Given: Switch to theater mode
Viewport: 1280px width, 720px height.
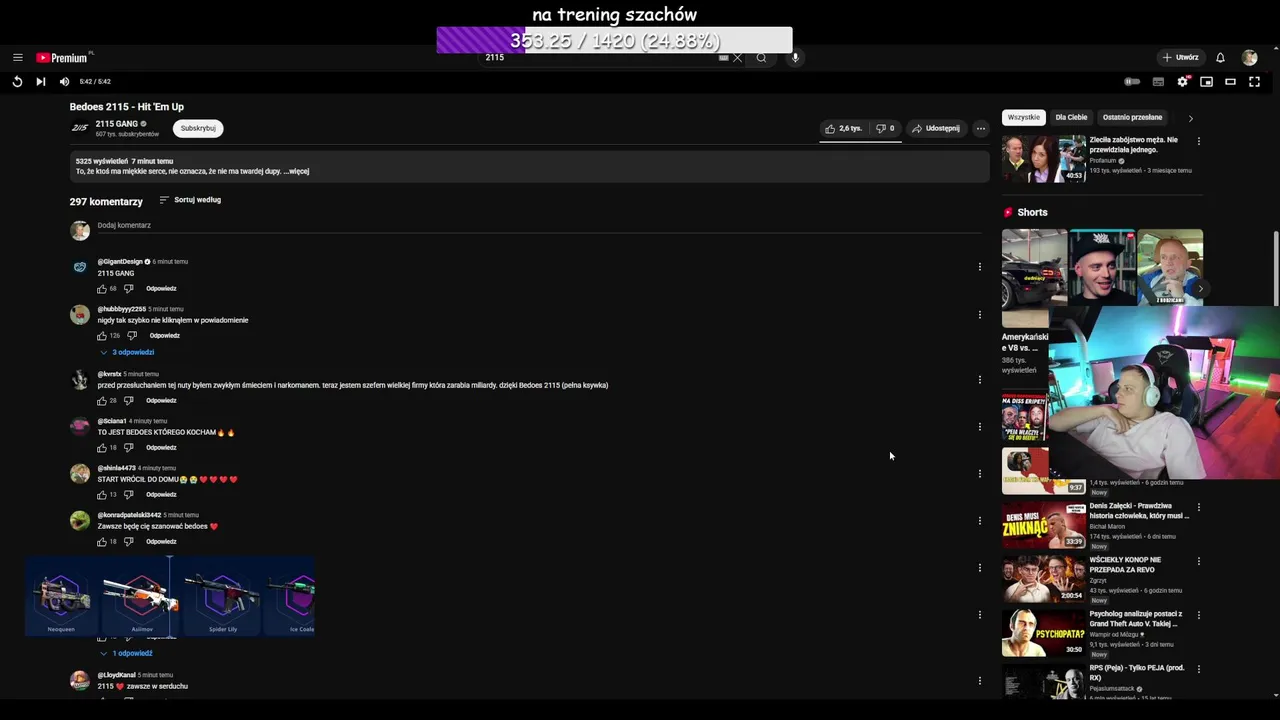Looking at the screenshot, I should [x=1230, y=82].
